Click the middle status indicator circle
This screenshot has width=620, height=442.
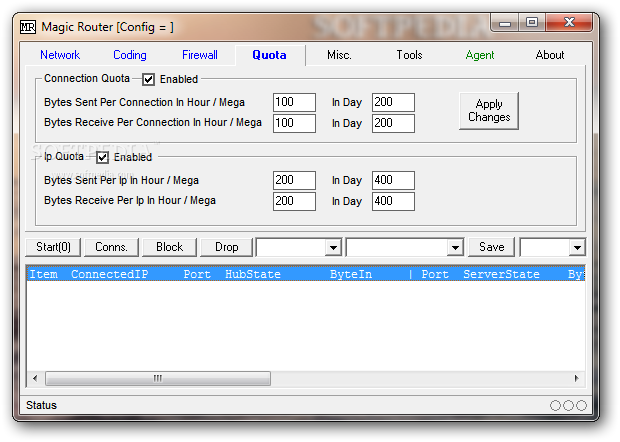point(568,405)
